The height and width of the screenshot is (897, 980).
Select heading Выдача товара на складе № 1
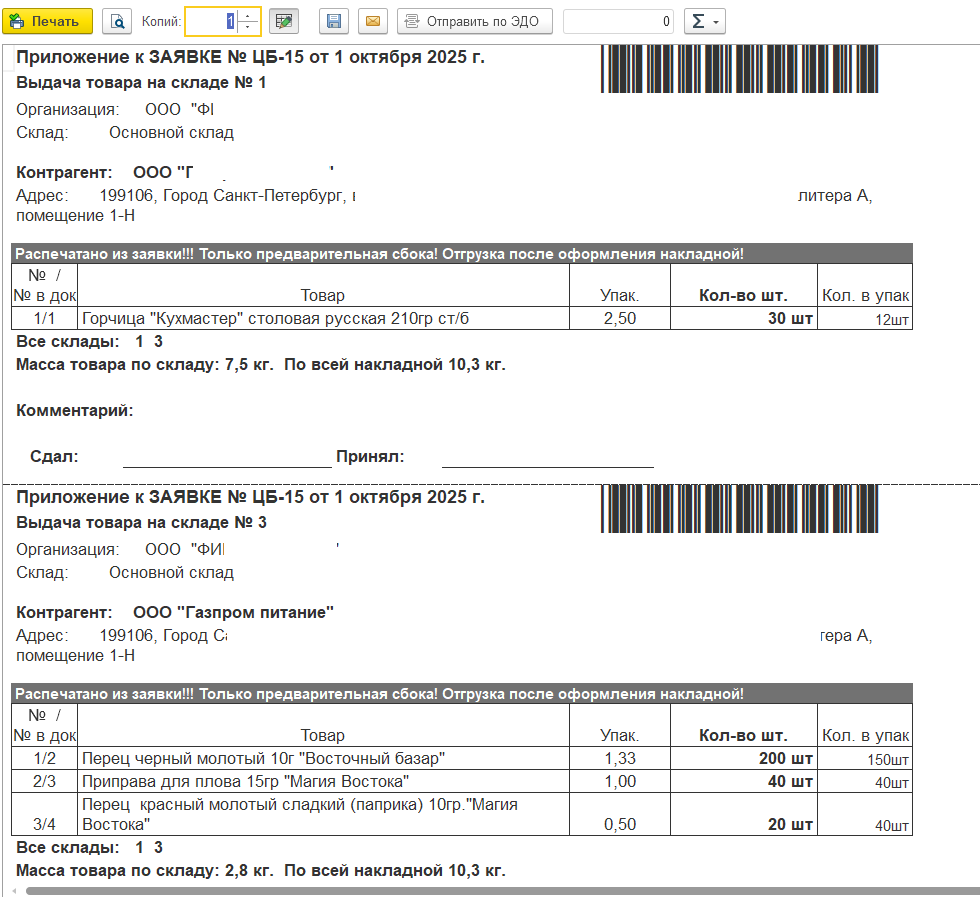[141, 83]
